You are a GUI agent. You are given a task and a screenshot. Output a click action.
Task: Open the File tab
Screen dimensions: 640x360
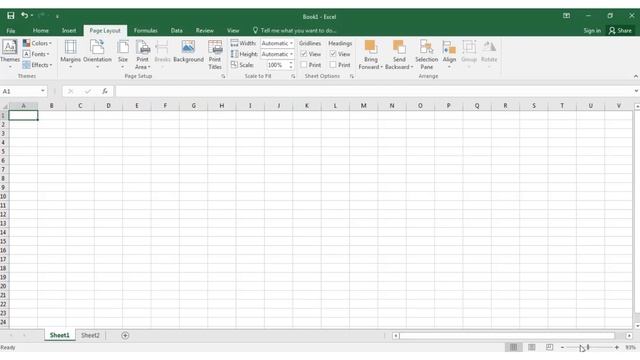[11, 31]
